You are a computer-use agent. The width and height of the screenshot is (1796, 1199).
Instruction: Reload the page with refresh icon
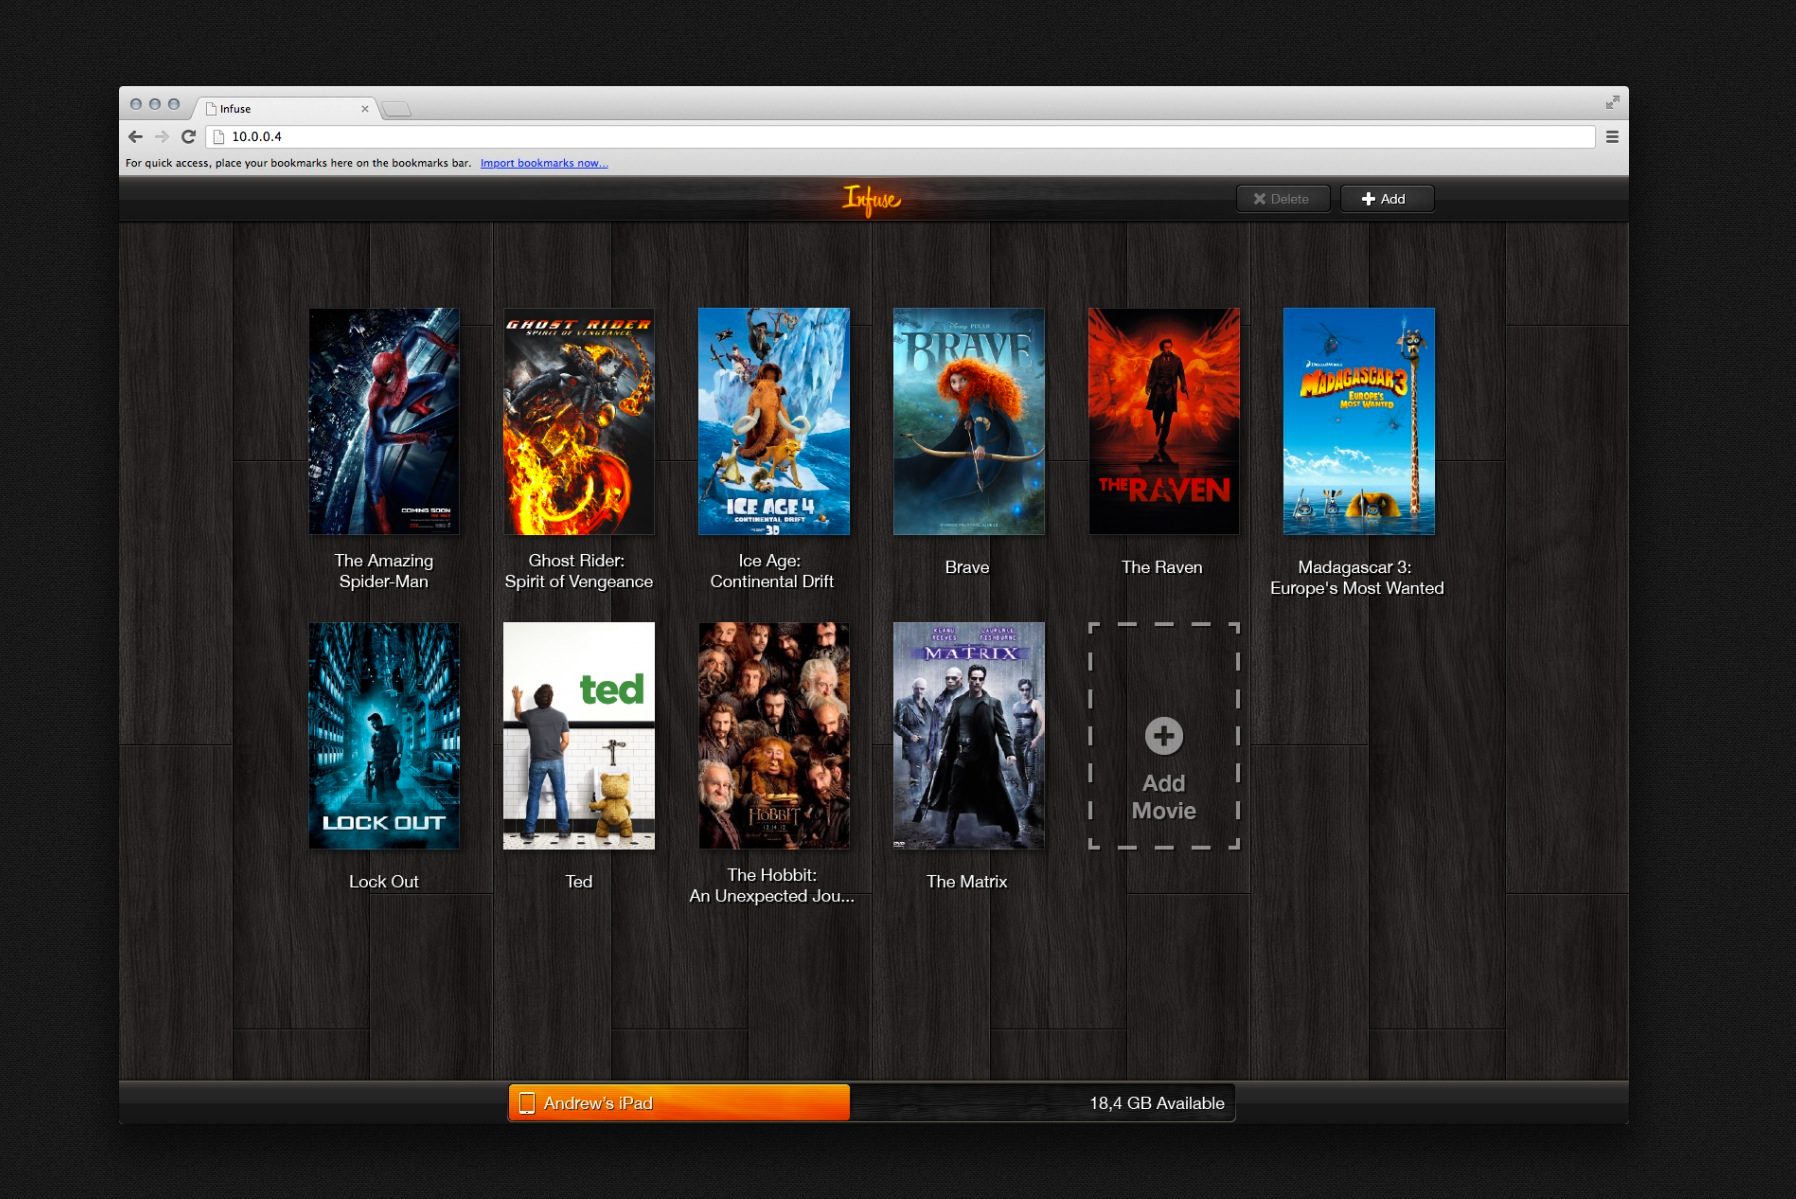(188, 137)
